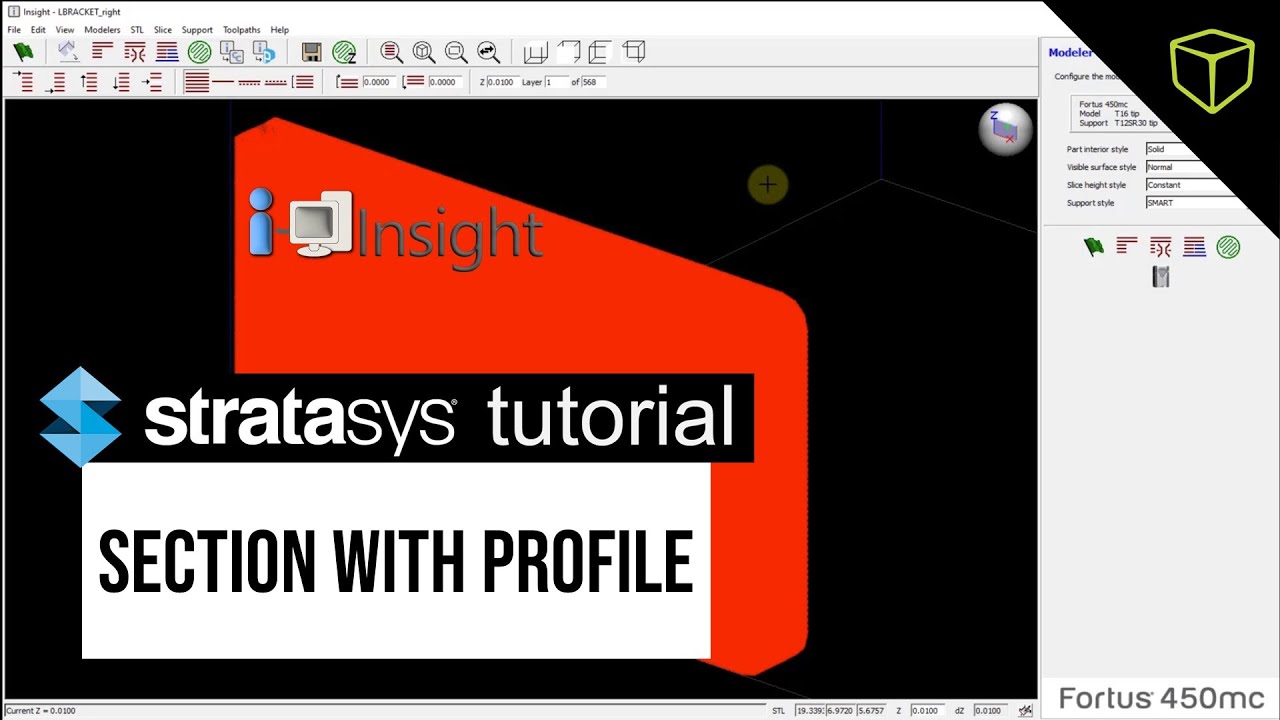Viewport: 1280px width, 720px height.
Task: Click the support icon in the Modeler panel
Action: tap(1161, 247)
